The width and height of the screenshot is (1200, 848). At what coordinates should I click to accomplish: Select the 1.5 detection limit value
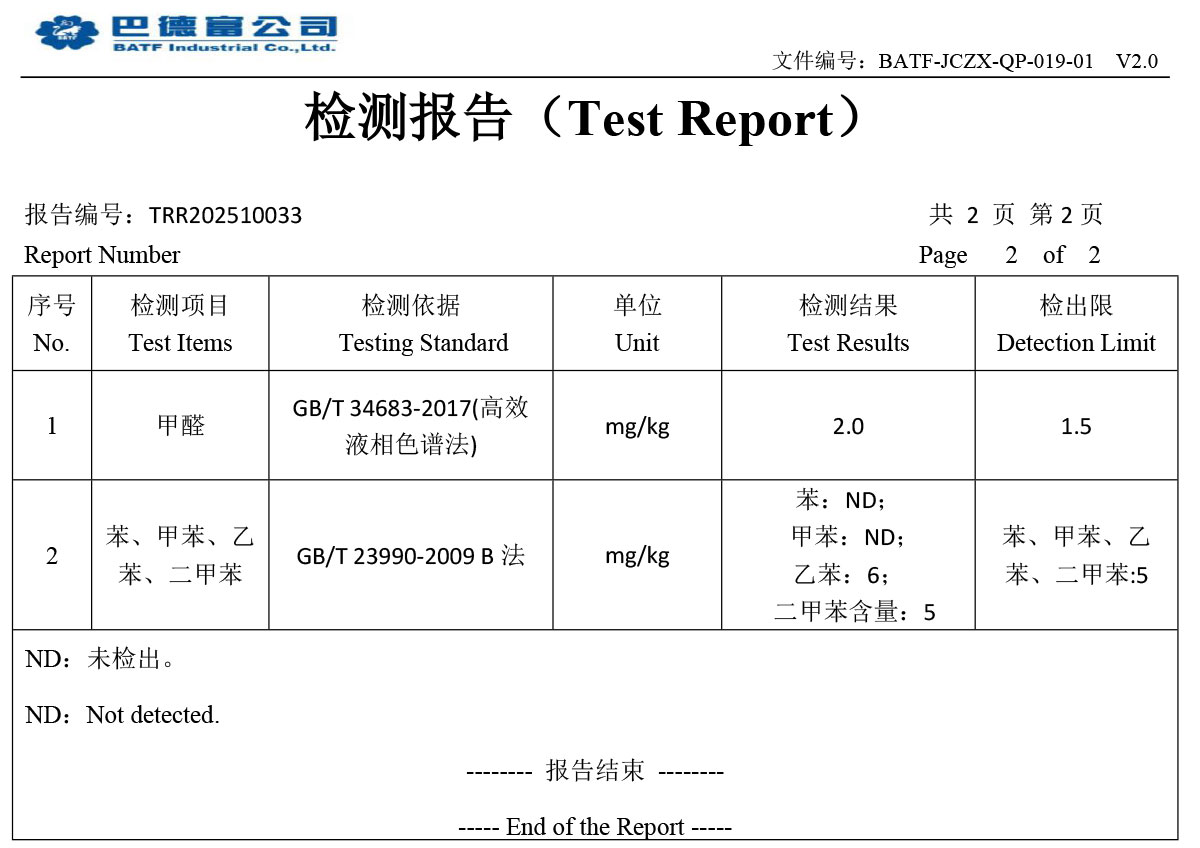pyautogui.click(x=1076, y=426)
